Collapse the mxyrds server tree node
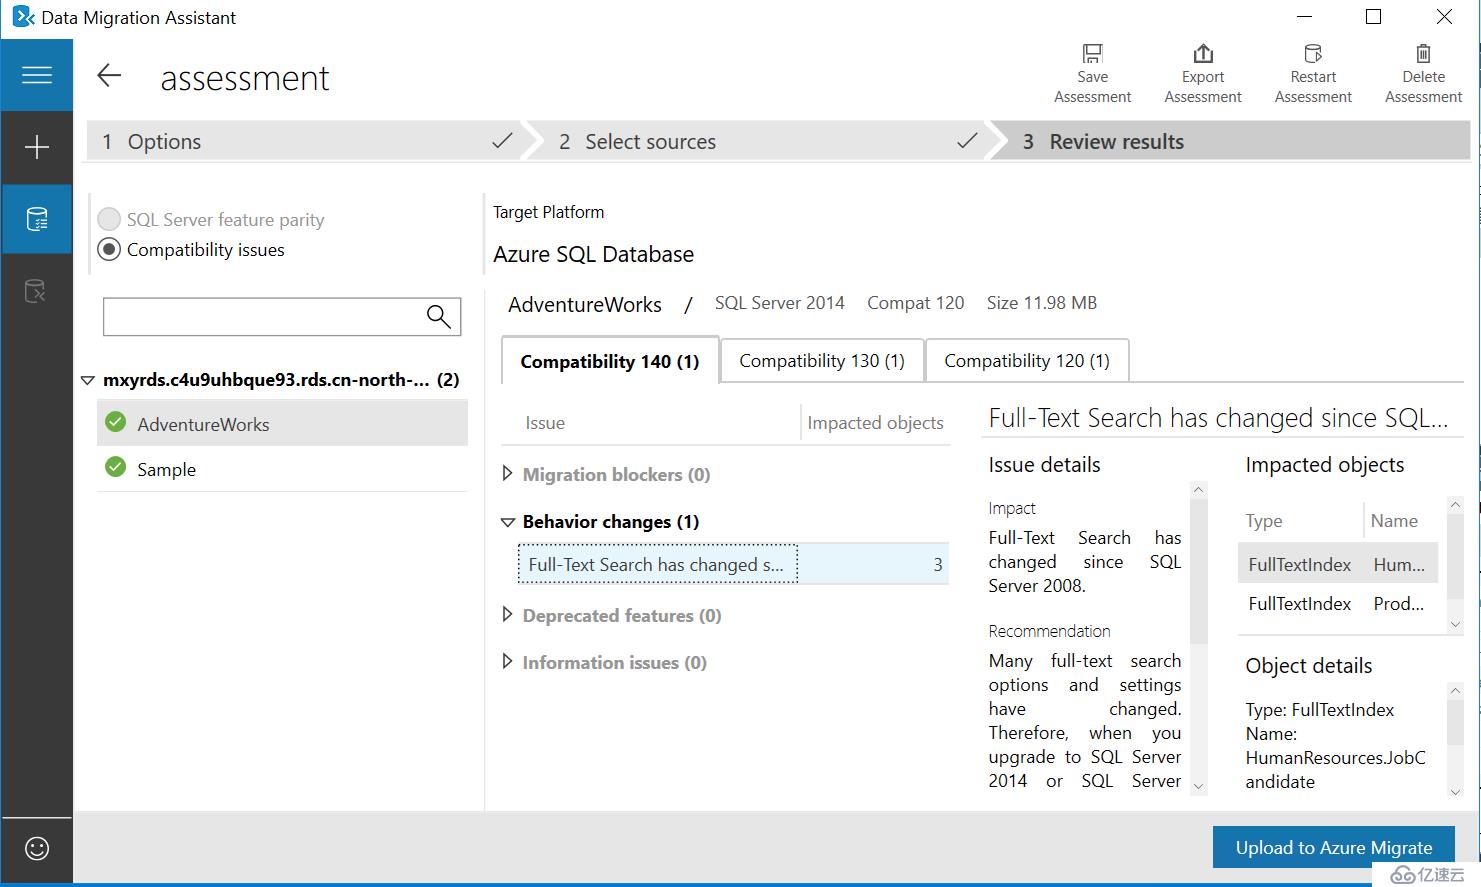 point(87,380)
